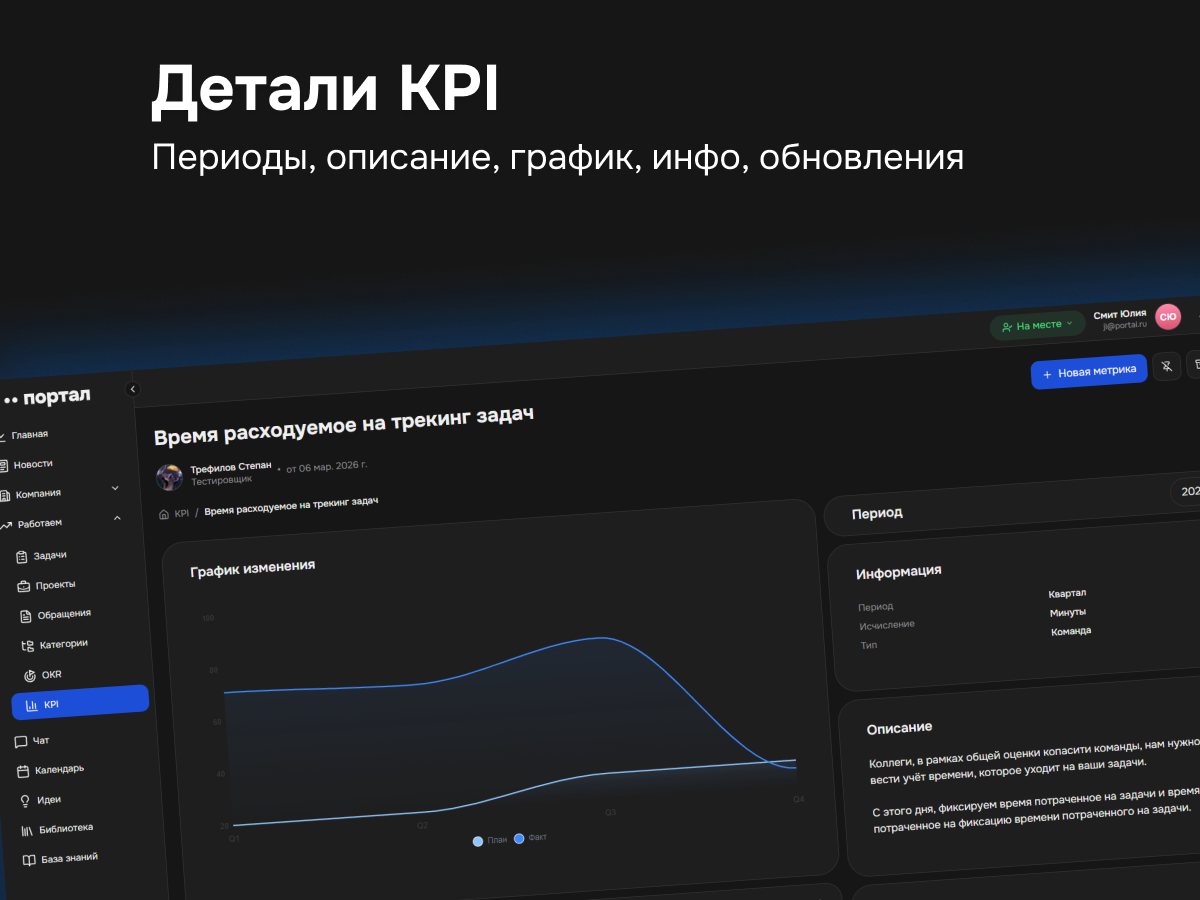The height and width of the screenshot is (900, 1200).
Task: Go to Обращения in the sidebar
Action: point(56,614)
